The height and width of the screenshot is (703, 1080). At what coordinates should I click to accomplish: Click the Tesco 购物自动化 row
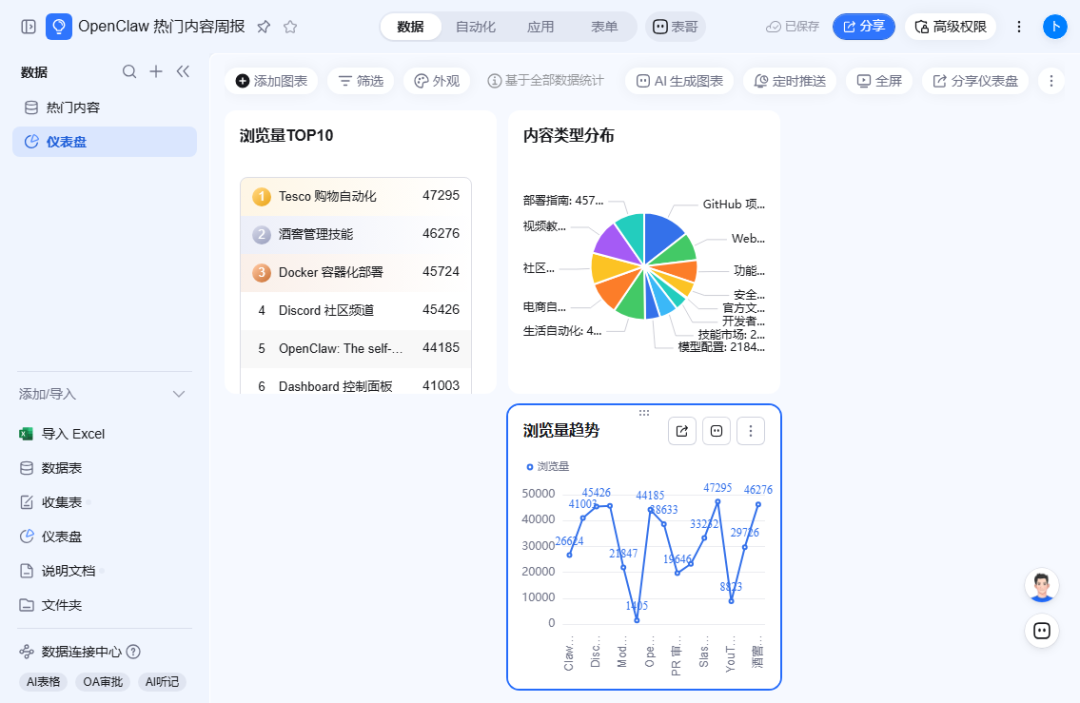click(x=355, y=196)
